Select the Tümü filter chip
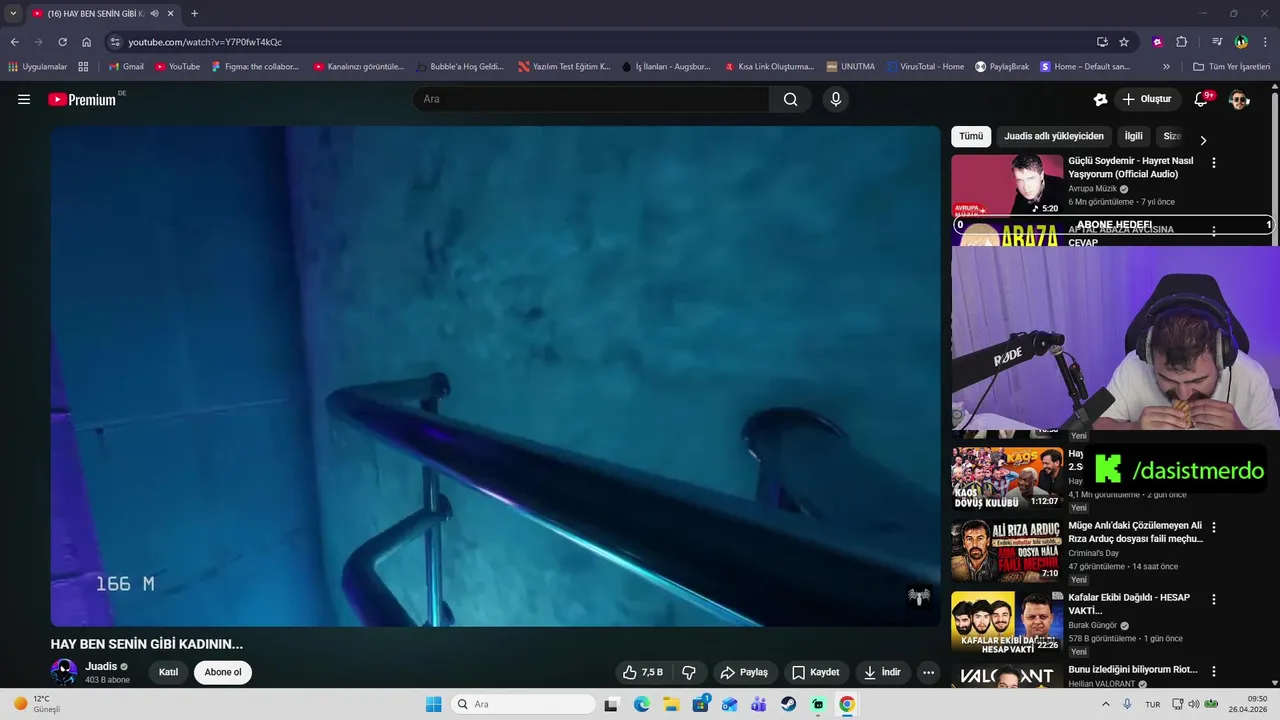 pos(971,136)
